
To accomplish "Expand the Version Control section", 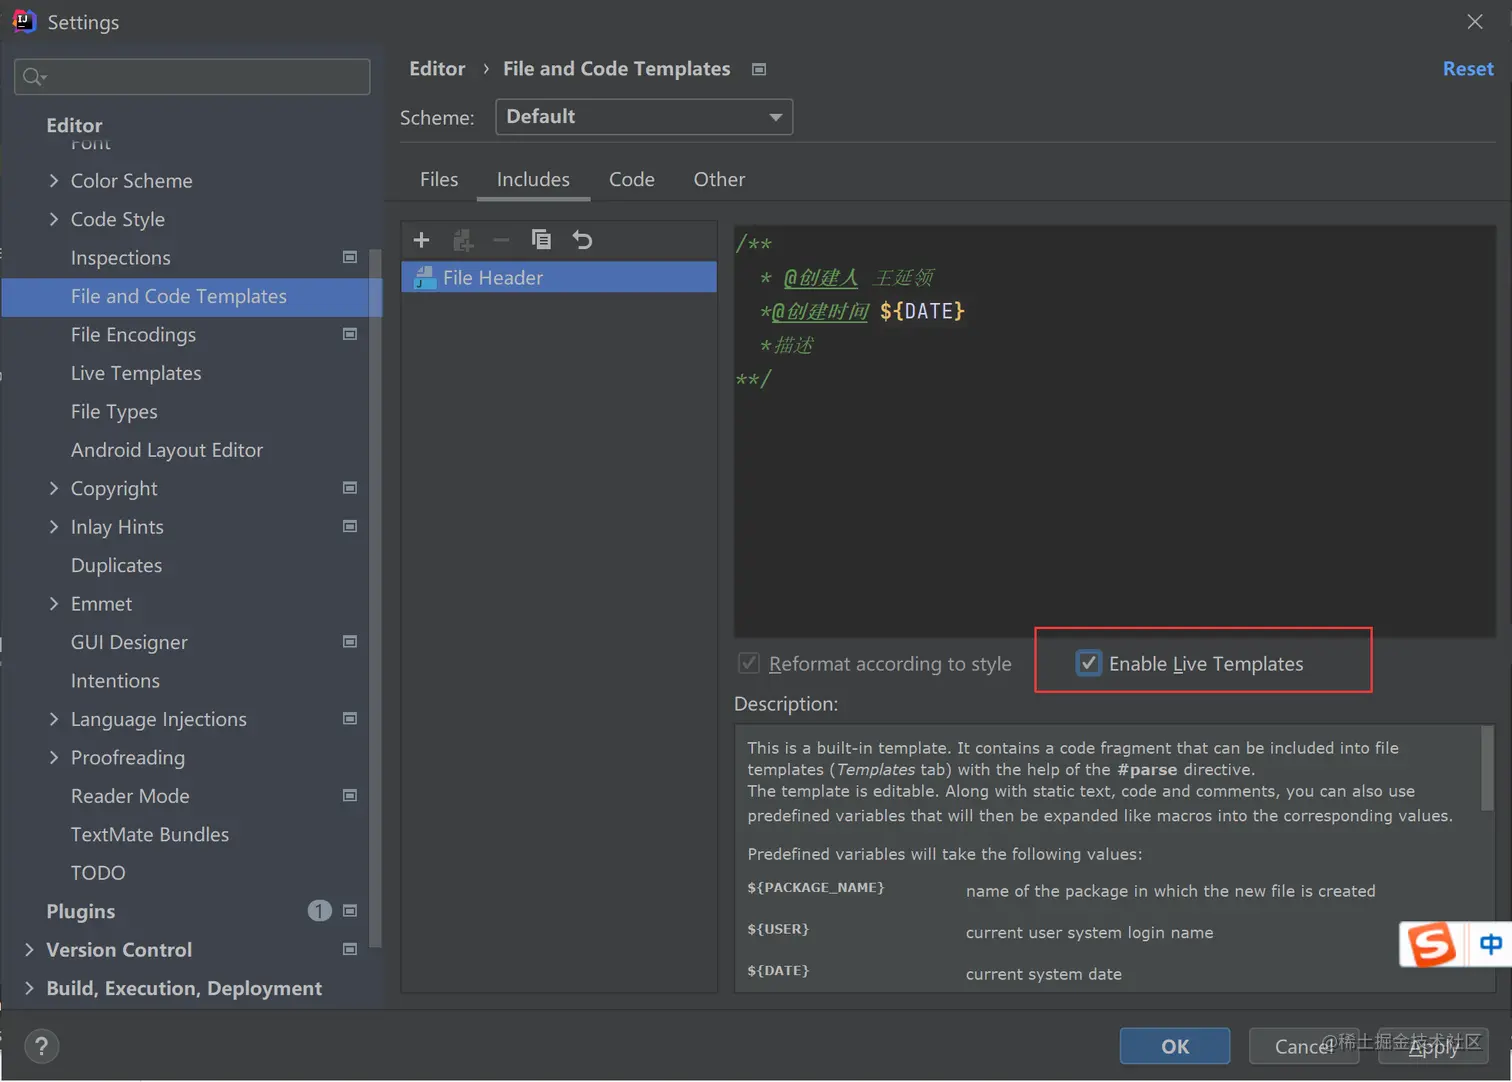I will 29,950.
